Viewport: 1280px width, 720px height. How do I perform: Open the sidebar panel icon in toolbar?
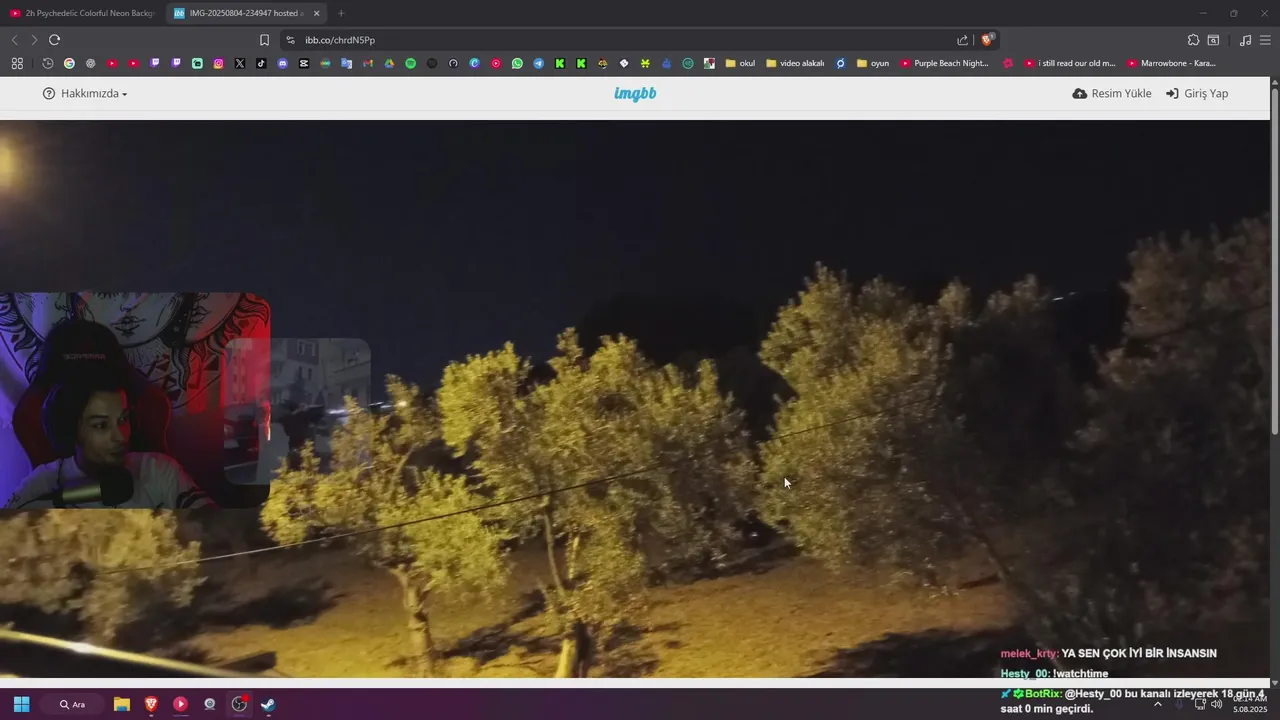point(1213,40)
